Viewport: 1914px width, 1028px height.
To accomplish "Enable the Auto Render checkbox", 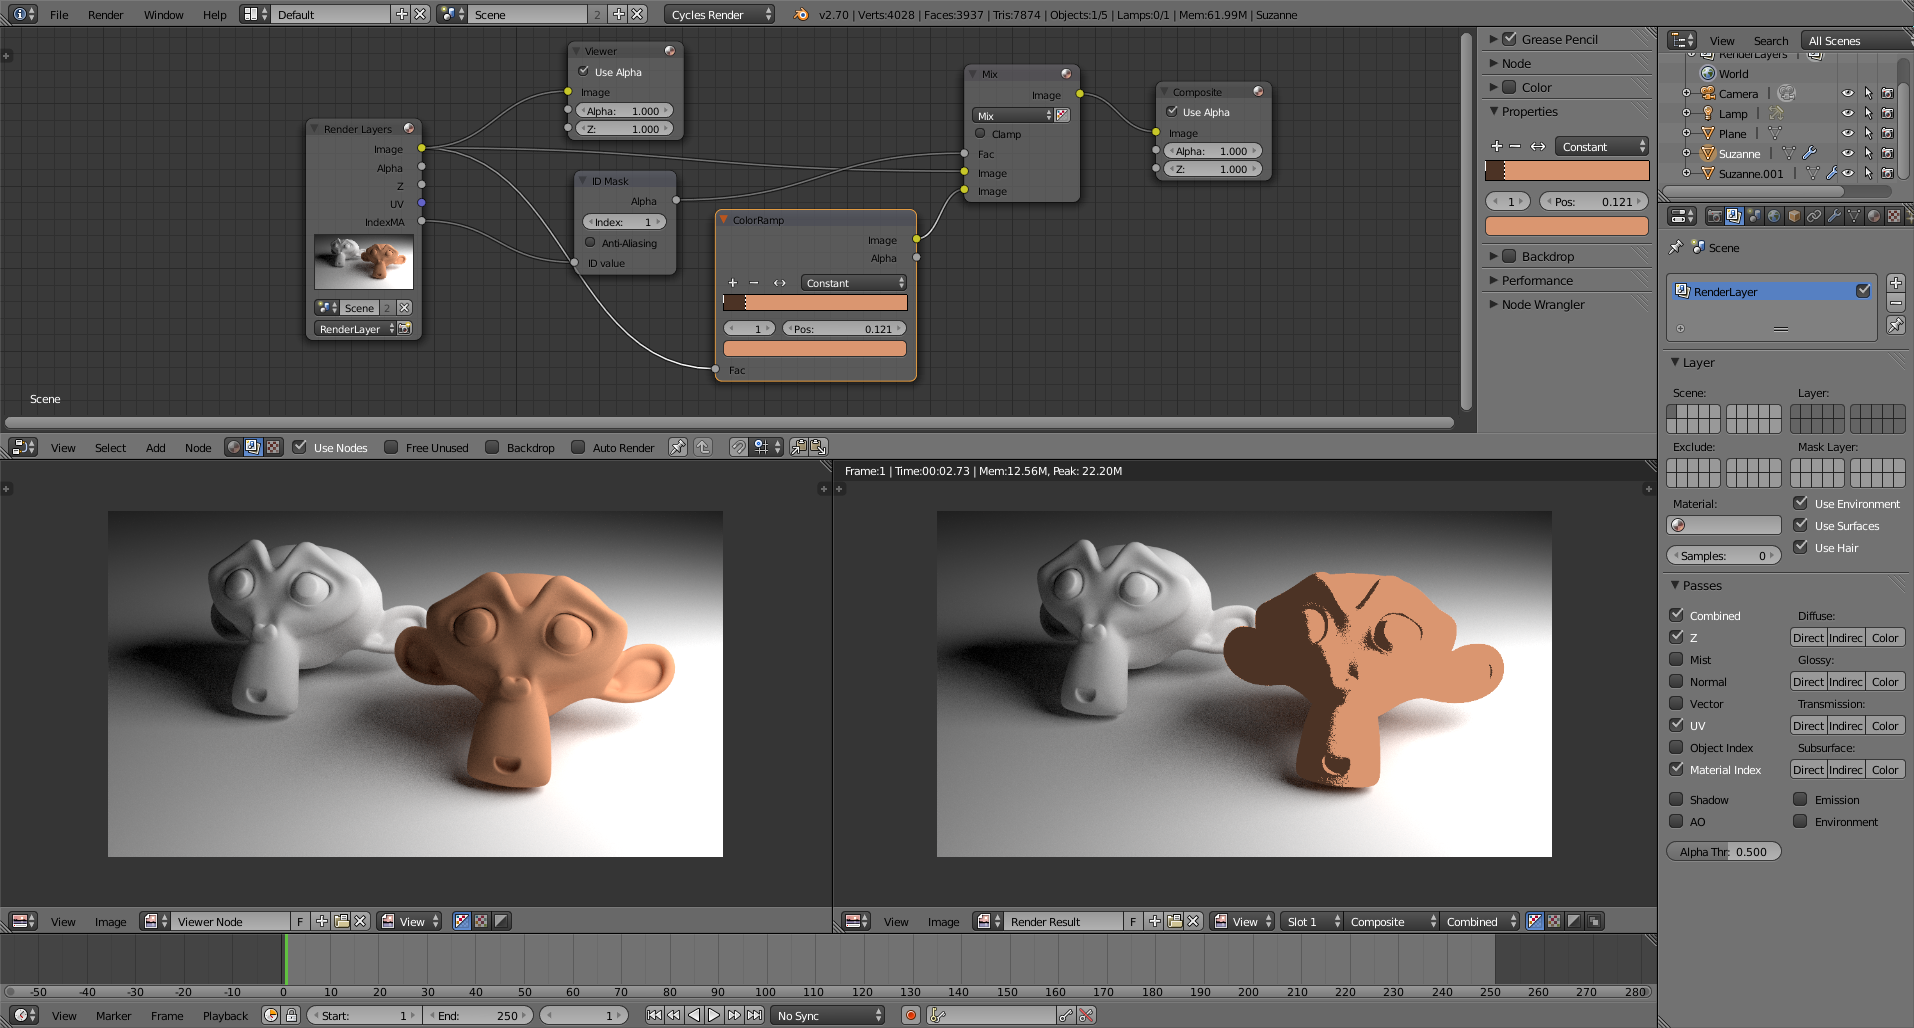I will [578, 447].
